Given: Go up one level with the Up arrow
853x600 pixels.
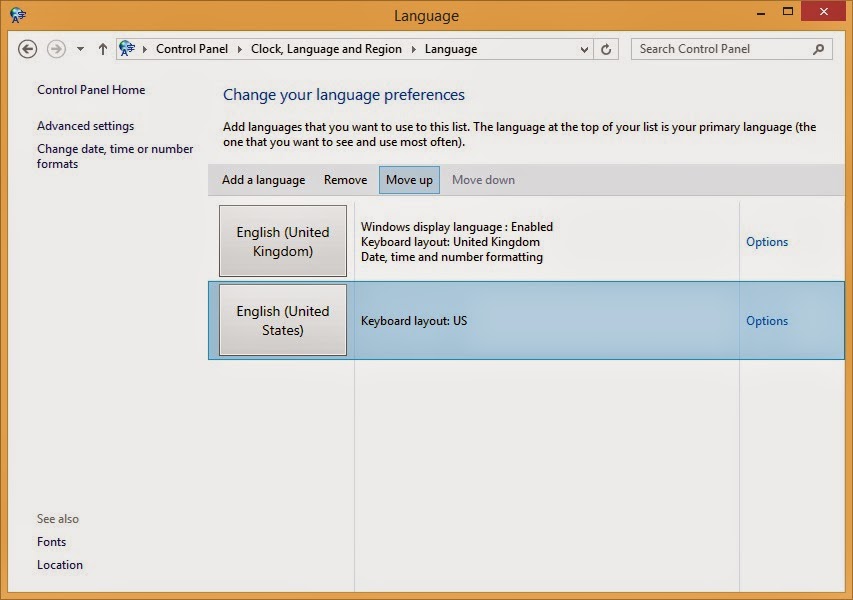Looking at the screenshot, I should click(x=103, y=49).
